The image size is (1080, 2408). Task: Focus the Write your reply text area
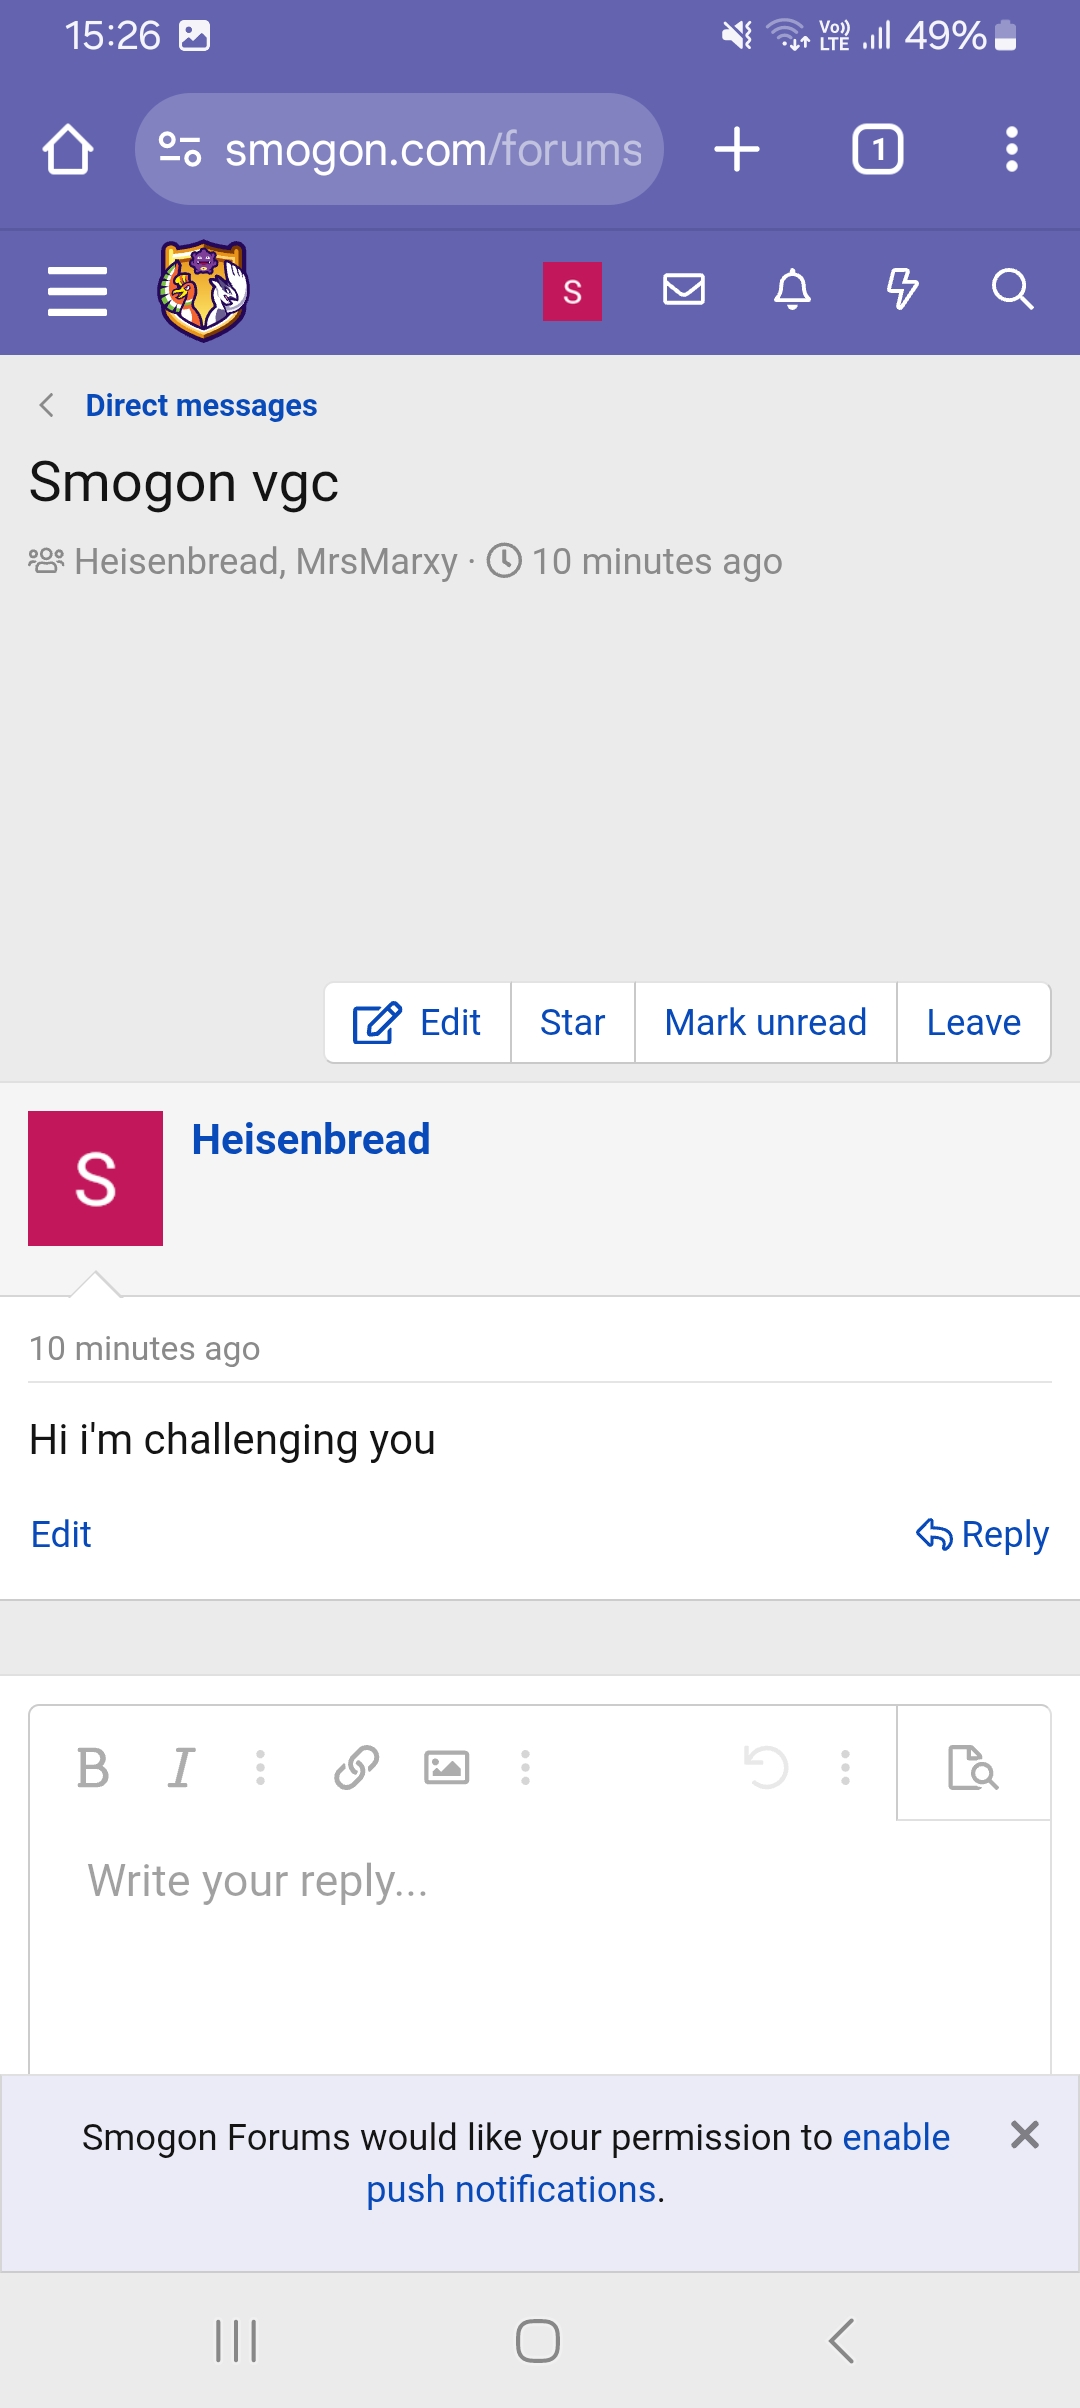pyautogui.click(x=540, y=1945)
